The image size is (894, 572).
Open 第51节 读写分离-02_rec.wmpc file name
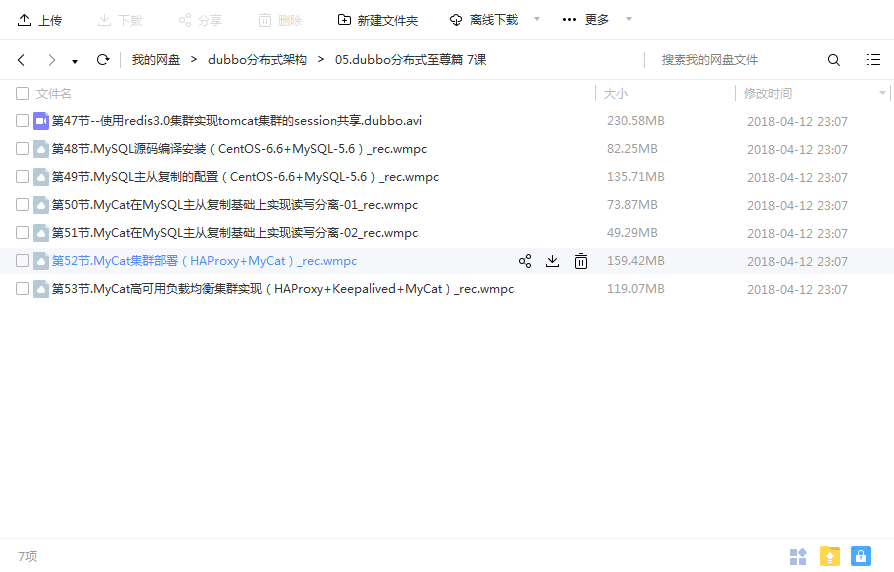click(x=235, y=233)
